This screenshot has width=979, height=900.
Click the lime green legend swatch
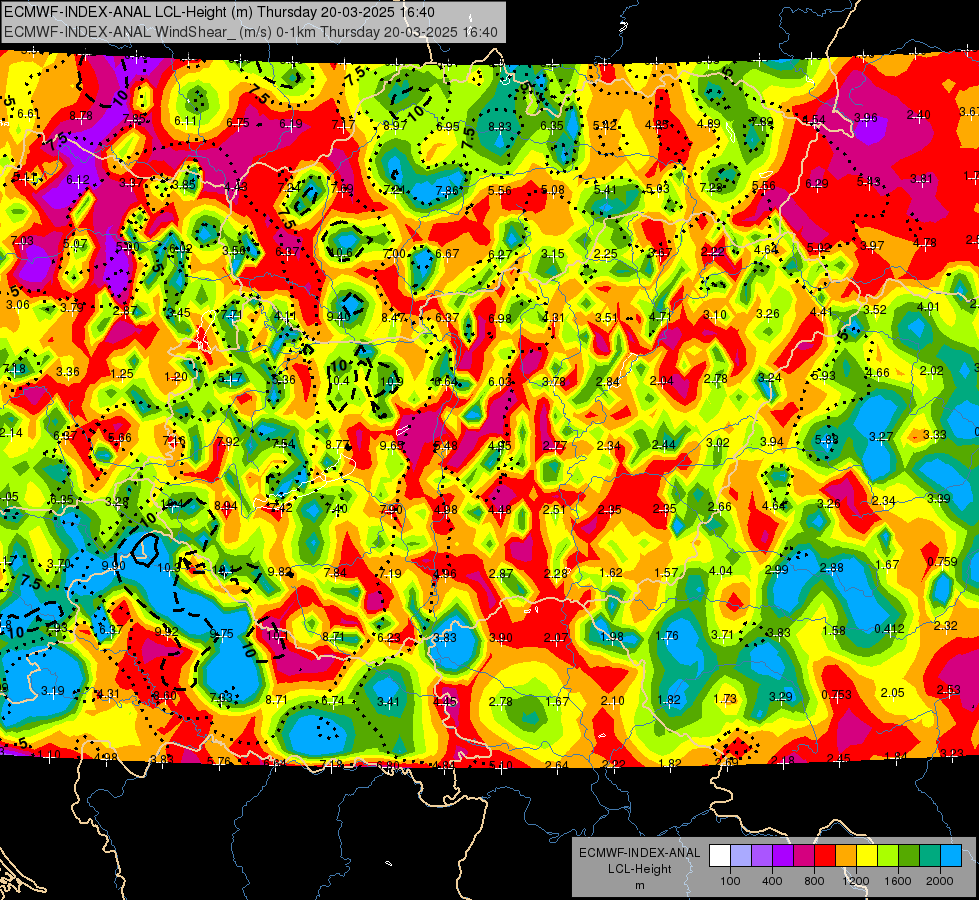888,855
